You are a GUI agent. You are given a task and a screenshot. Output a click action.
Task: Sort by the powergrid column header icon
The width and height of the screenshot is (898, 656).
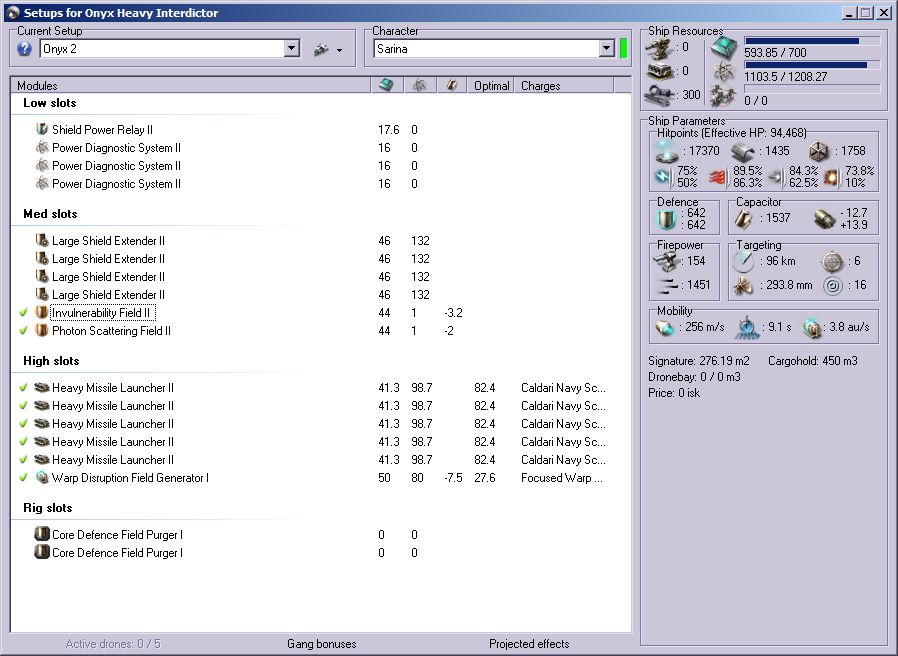[420, 85]
